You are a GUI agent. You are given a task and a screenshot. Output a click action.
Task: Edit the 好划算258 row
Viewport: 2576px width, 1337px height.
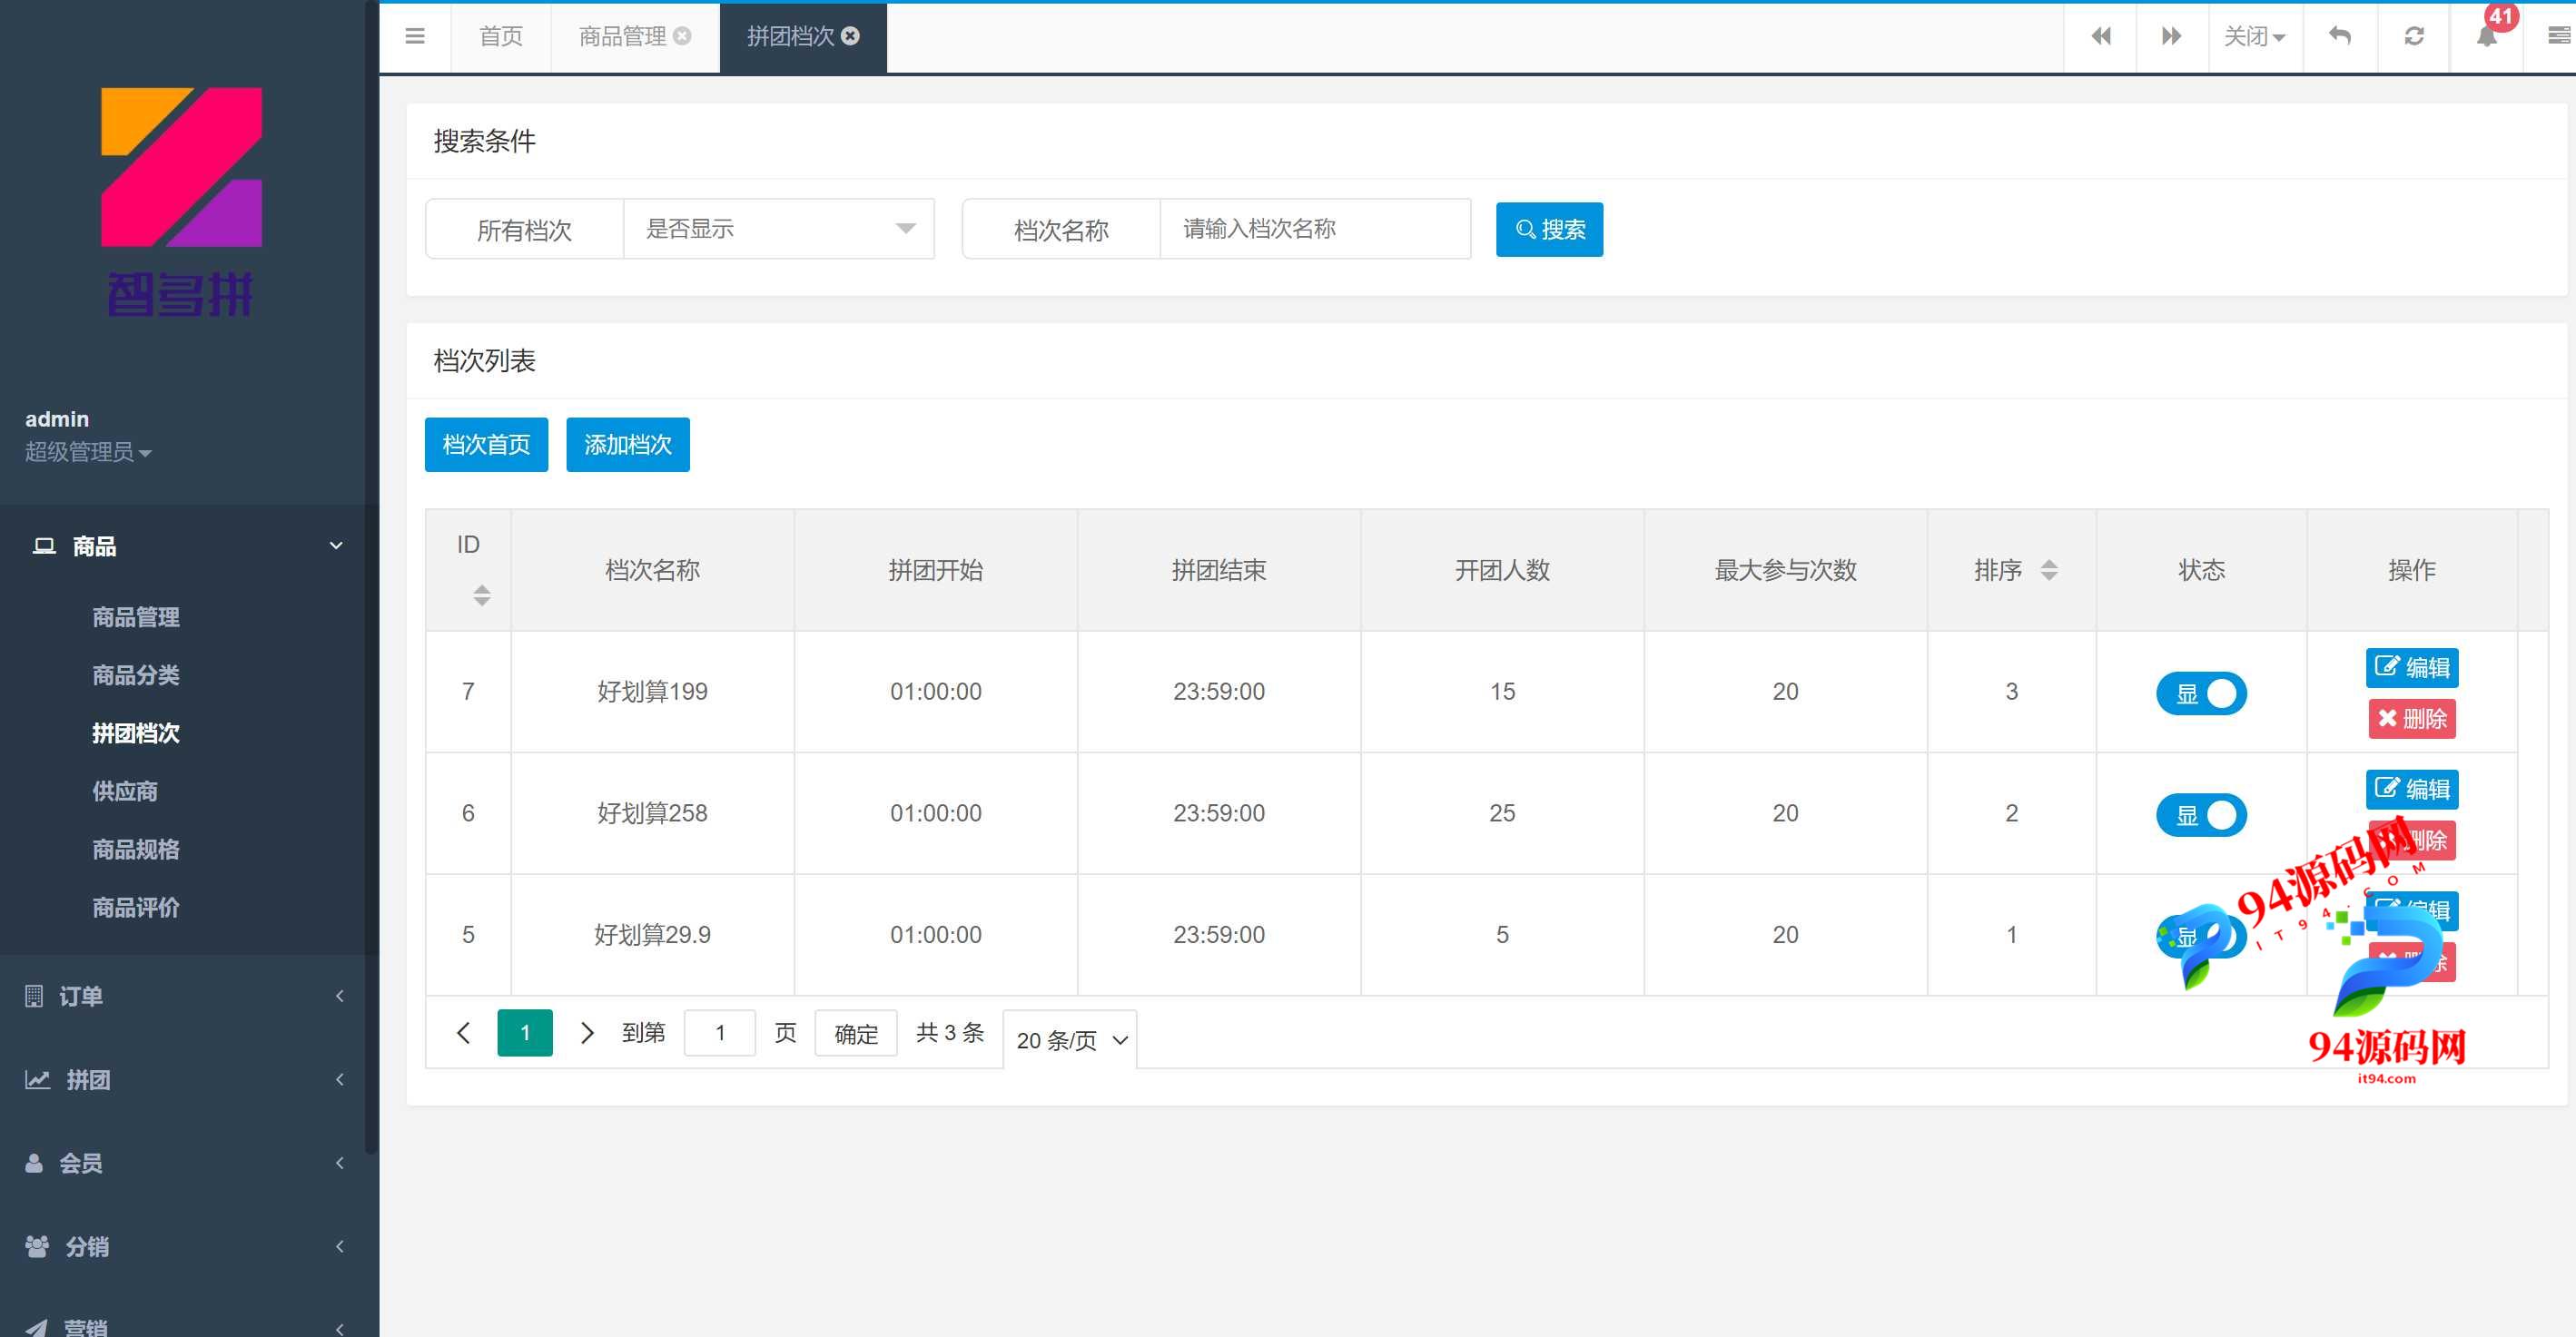2411,789
